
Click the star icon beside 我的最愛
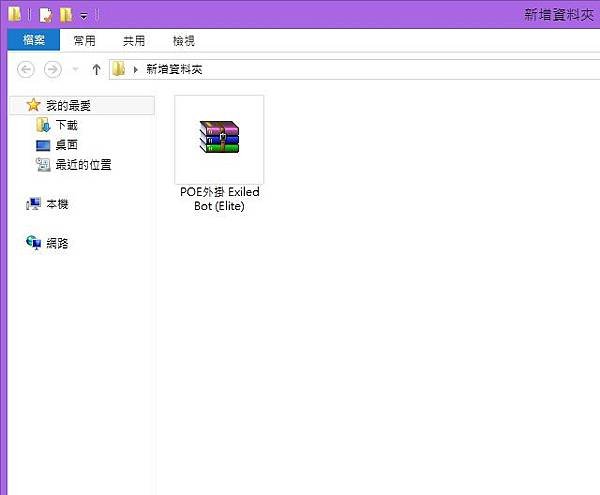tap(33, 105)
